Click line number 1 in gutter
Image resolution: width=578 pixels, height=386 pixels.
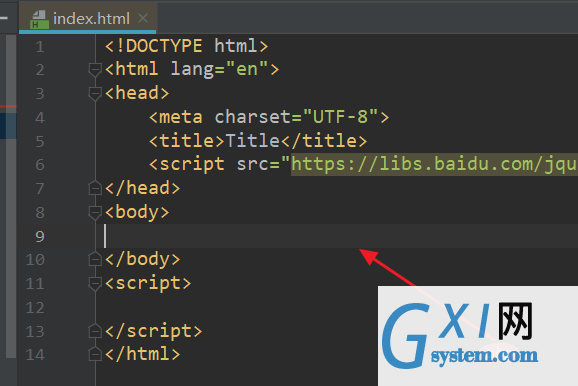[40, 47]
